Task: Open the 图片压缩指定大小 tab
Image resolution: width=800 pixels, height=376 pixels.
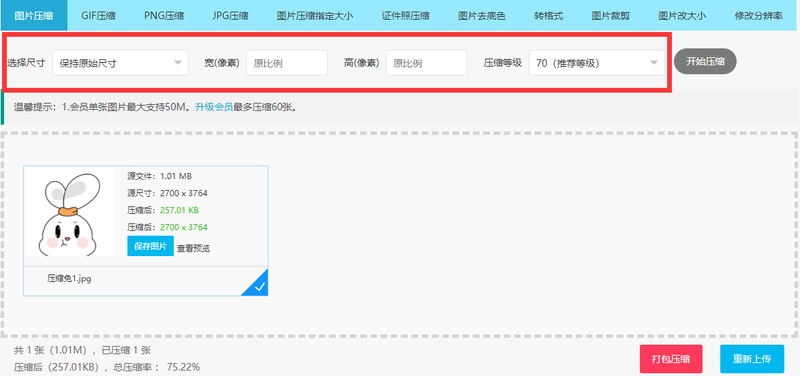Action: (x=314, y=15)
